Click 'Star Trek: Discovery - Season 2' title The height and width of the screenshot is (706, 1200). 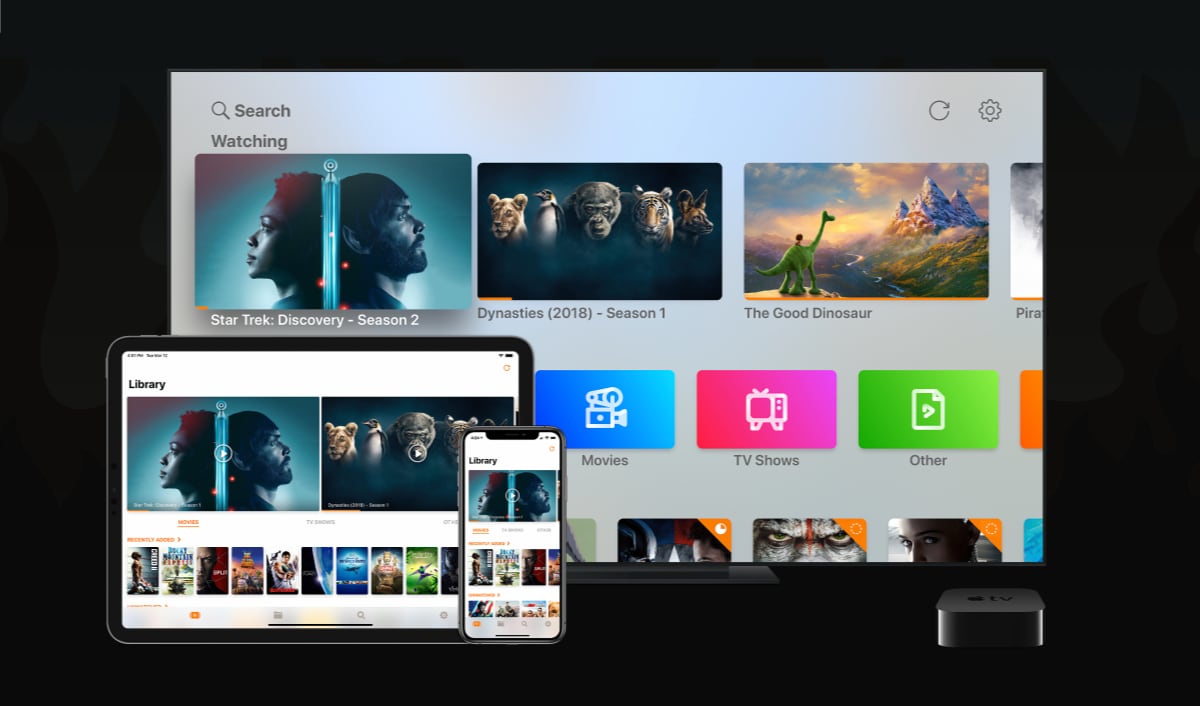click(x=315, y=320)
